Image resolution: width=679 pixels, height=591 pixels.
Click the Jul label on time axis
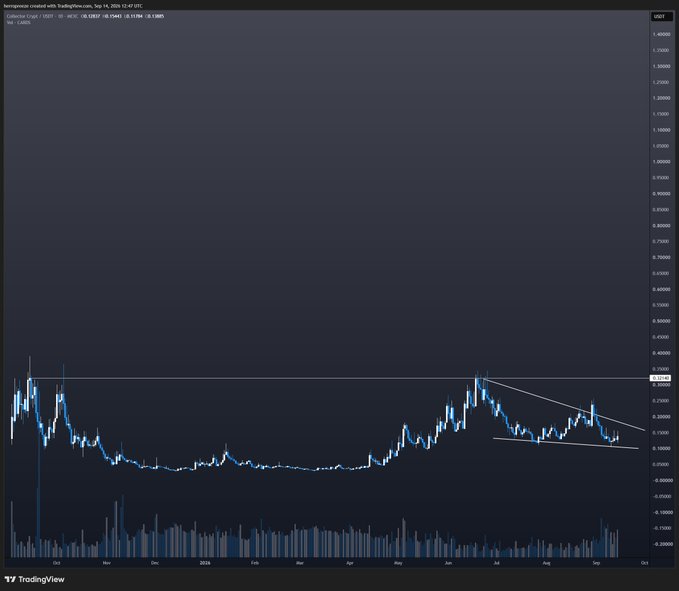(496, 563)
